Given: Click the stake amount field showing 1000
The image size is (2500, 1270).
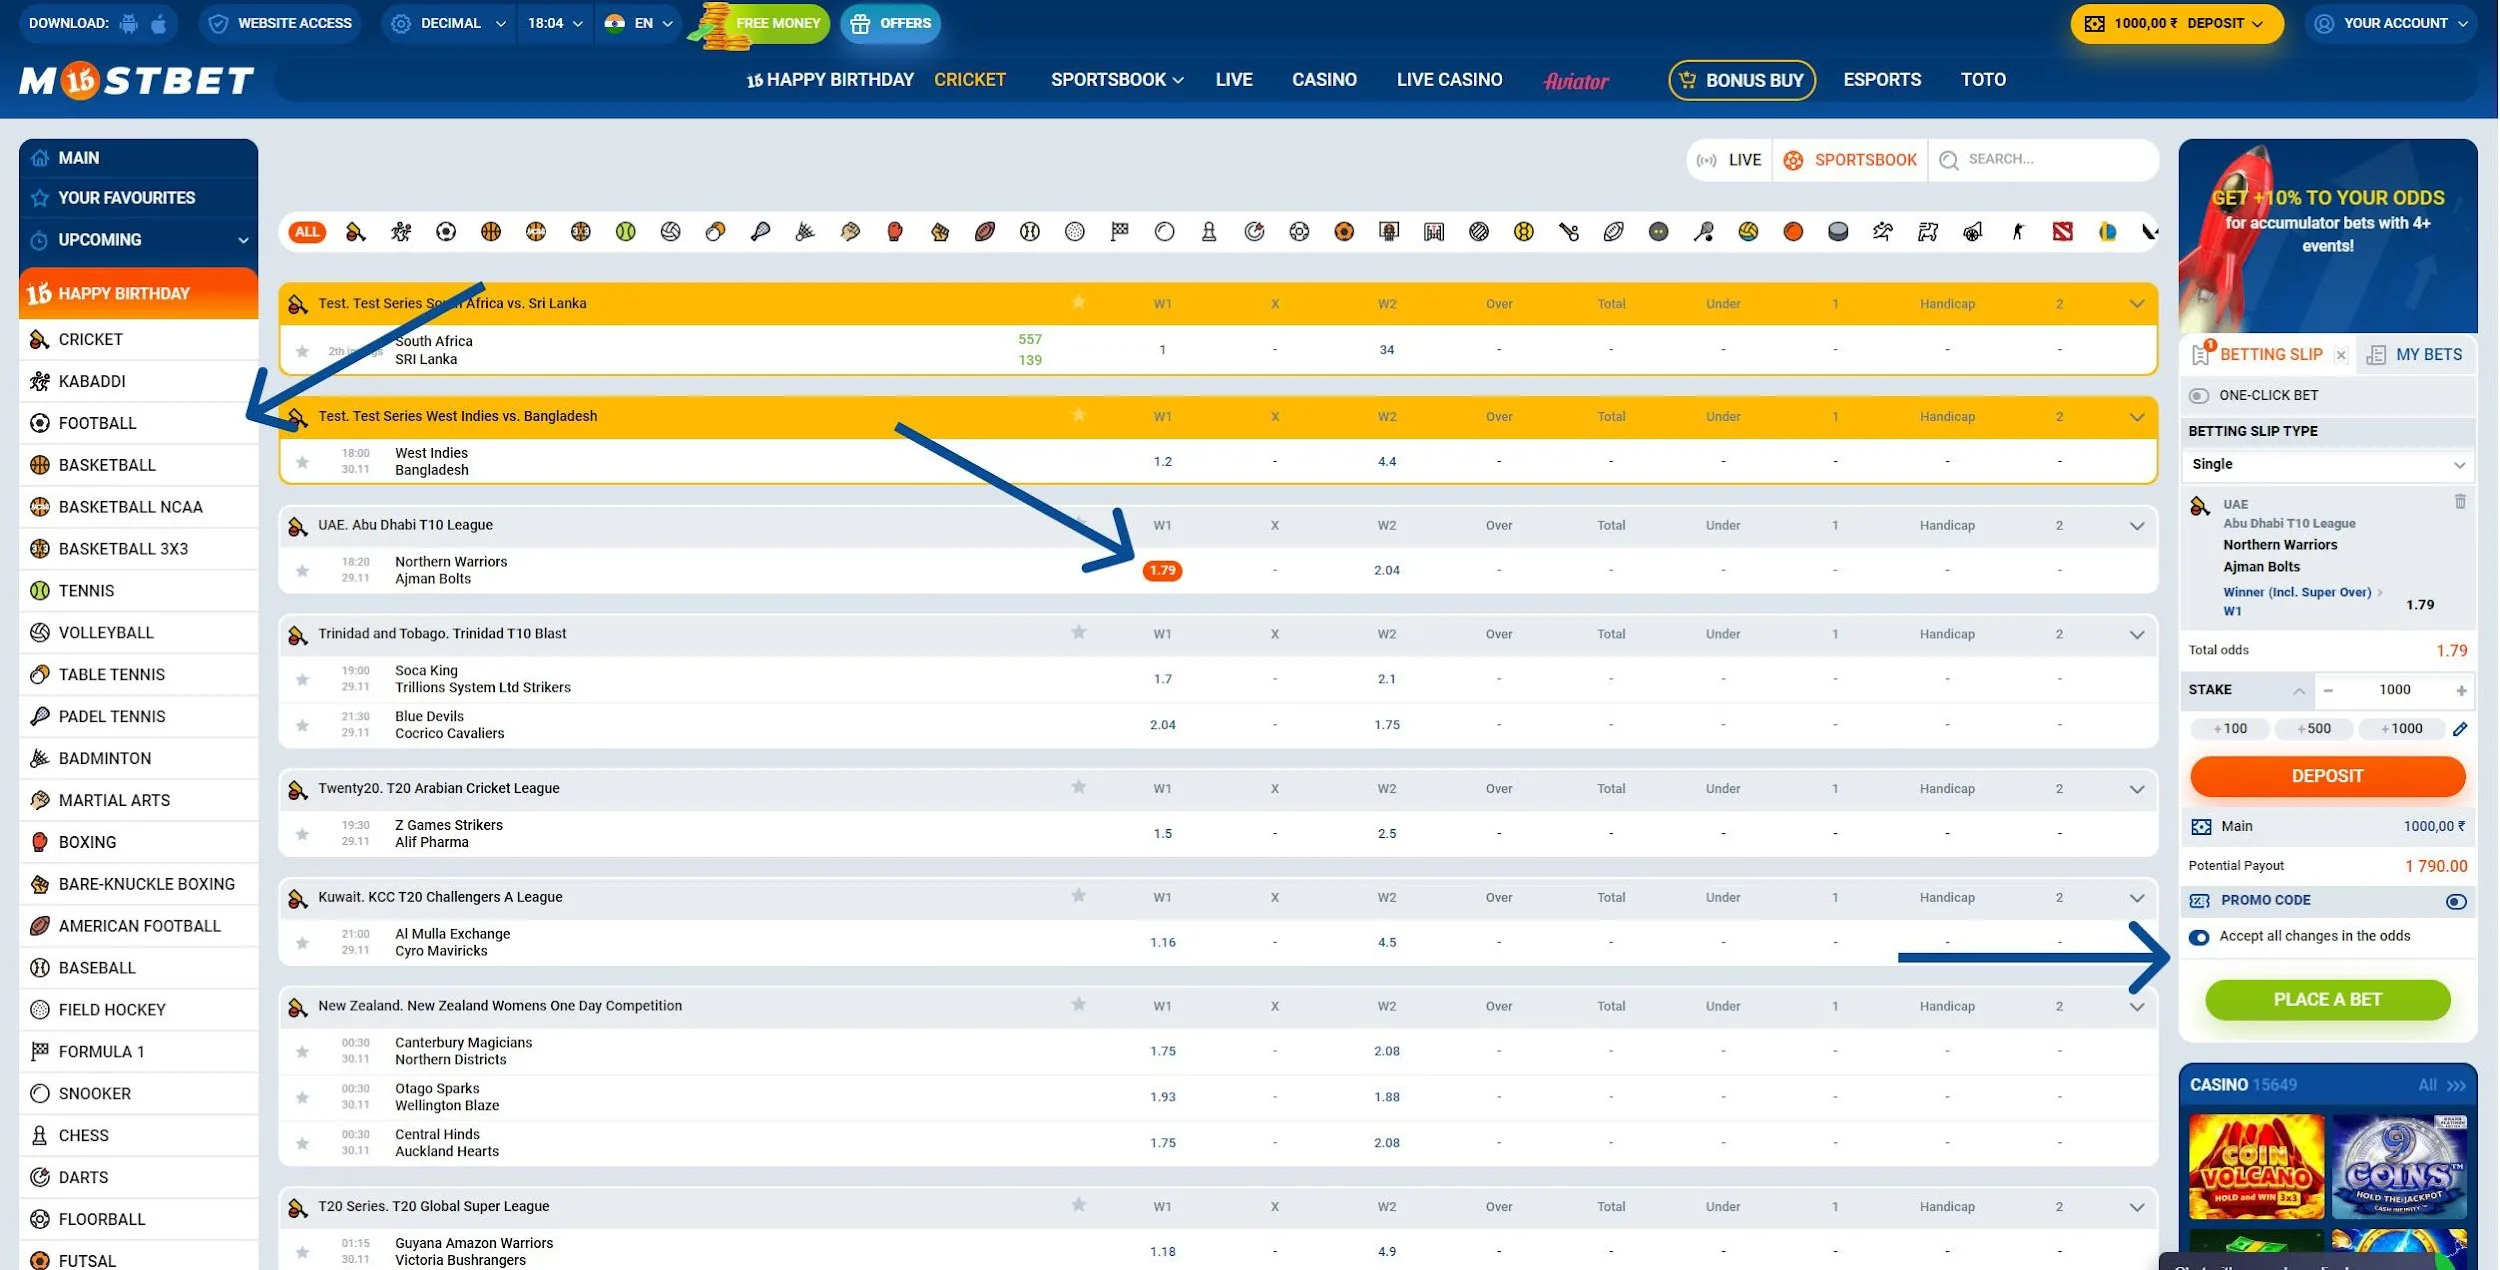Looking at the screenshot, I should pos(2394,690).
